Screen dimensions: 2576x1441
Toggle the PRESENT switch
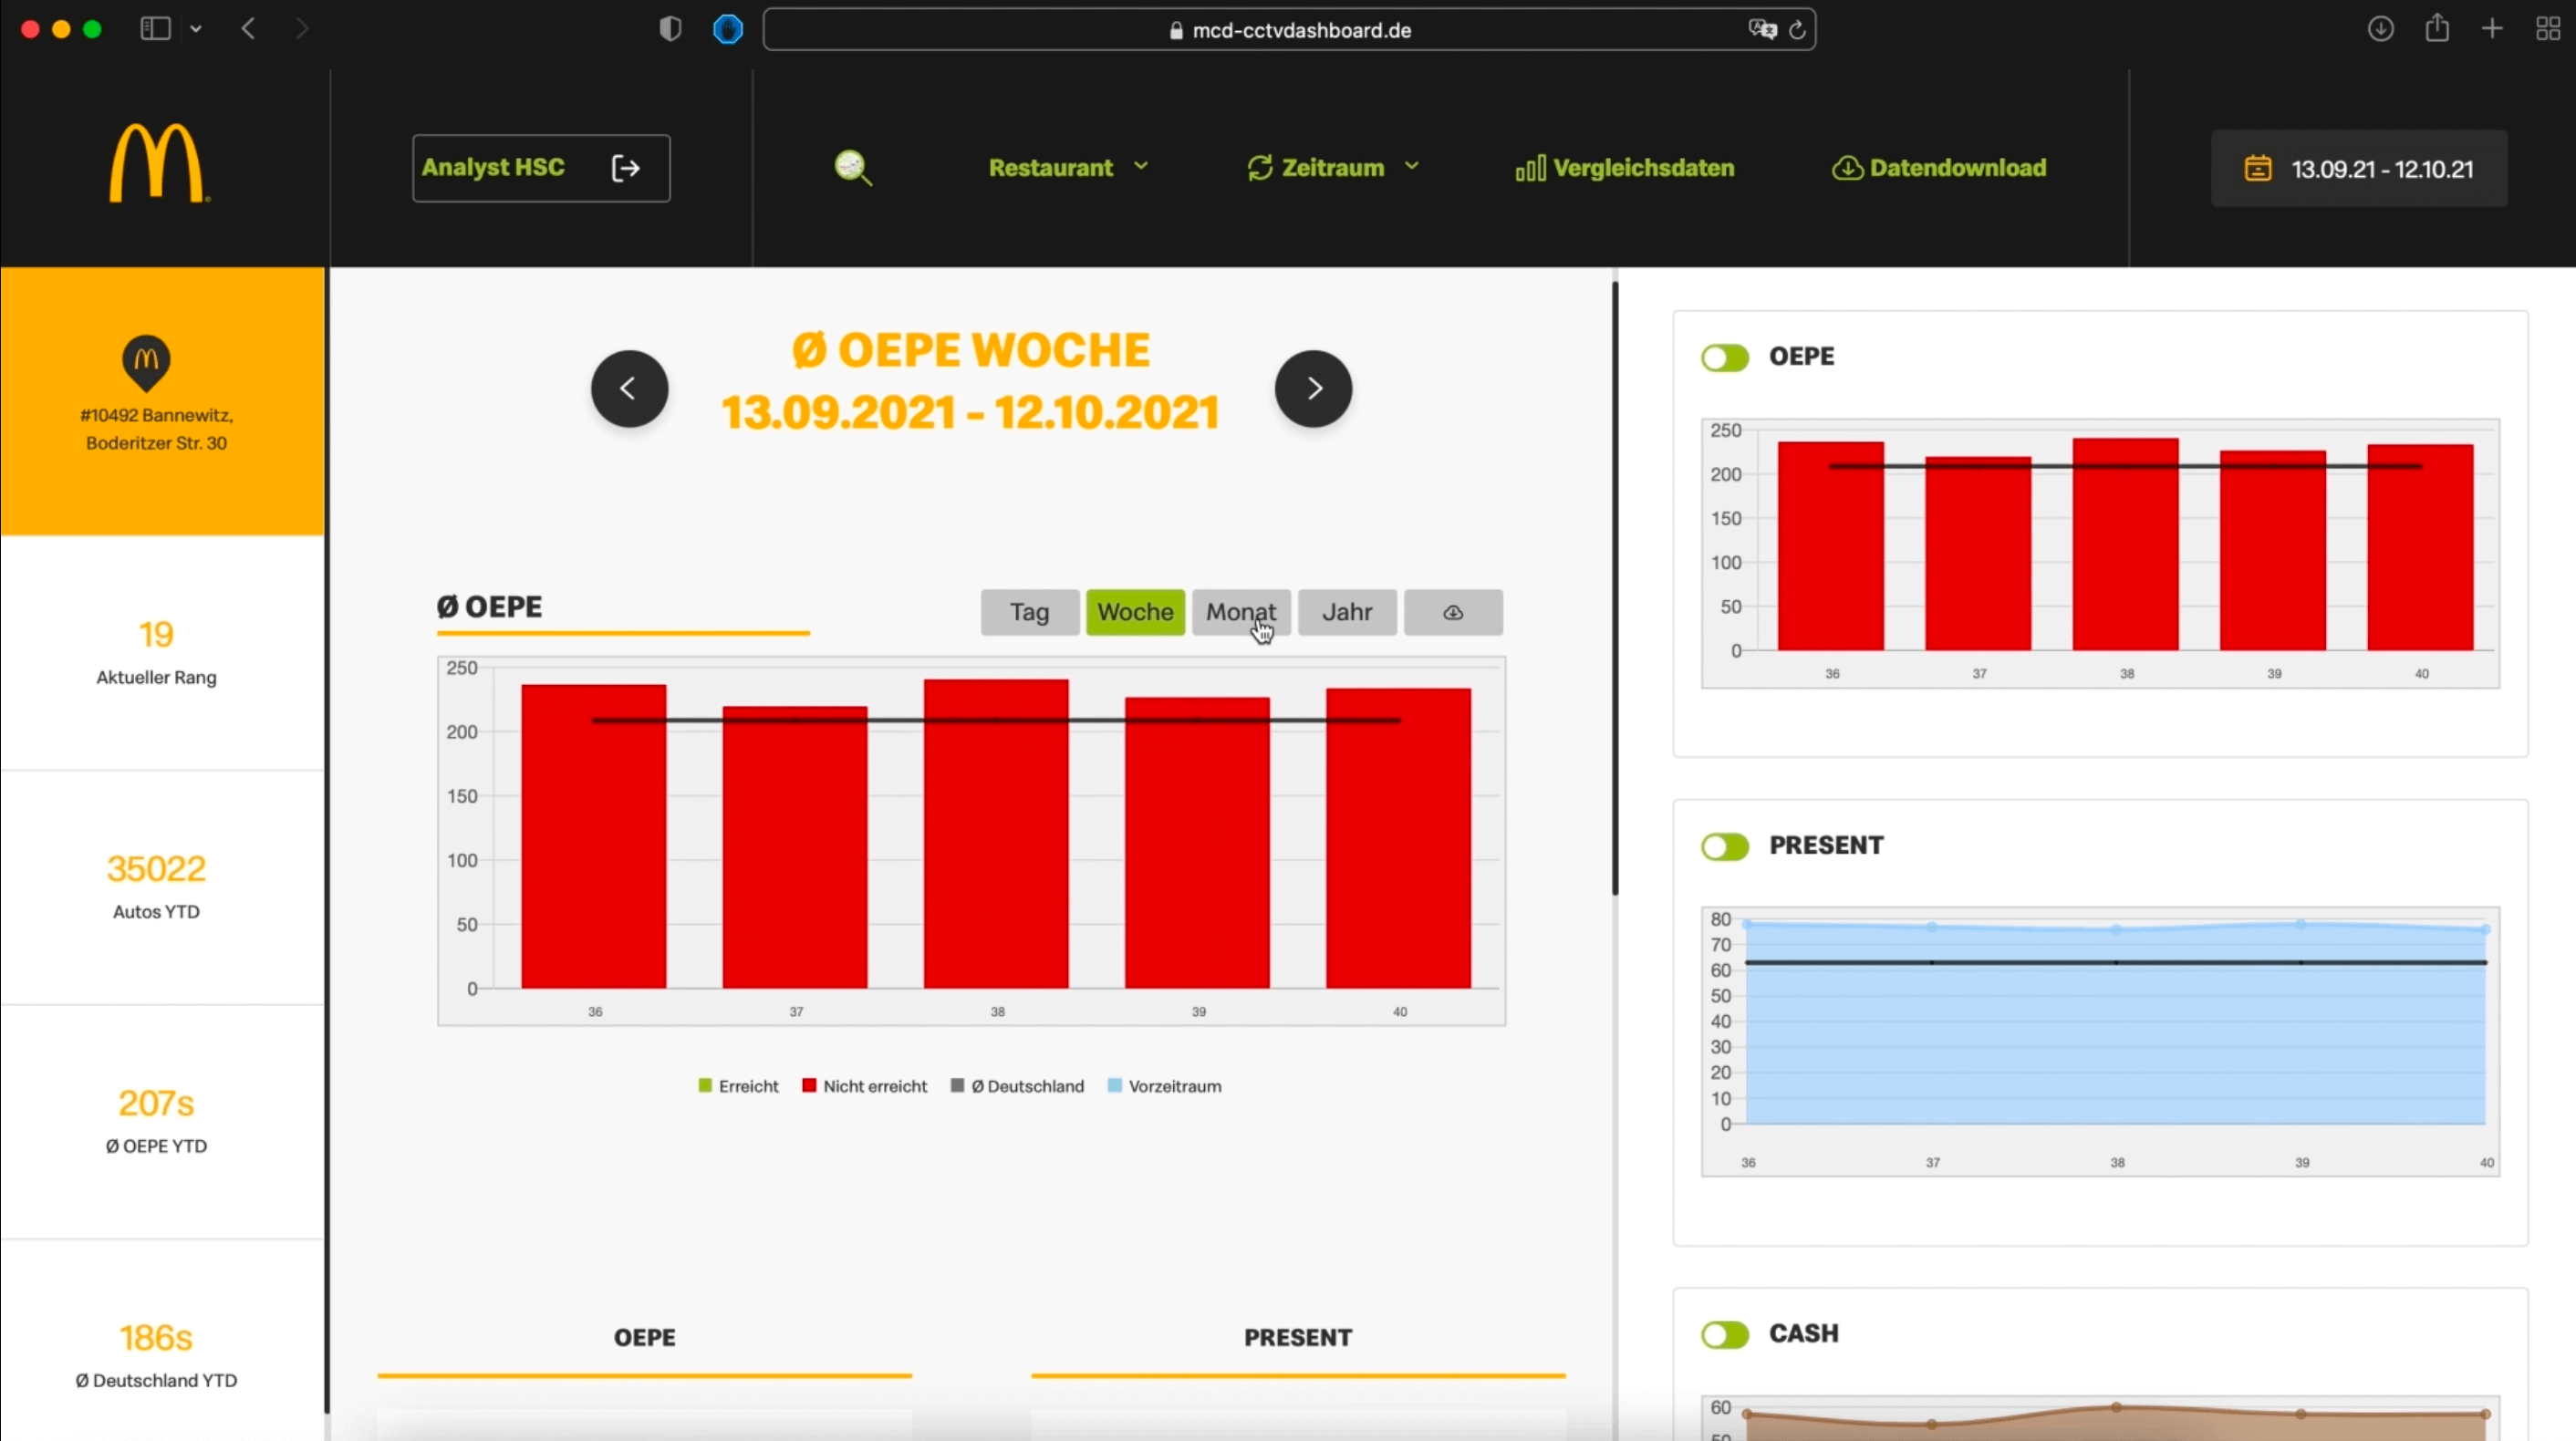pos(1725,846)
